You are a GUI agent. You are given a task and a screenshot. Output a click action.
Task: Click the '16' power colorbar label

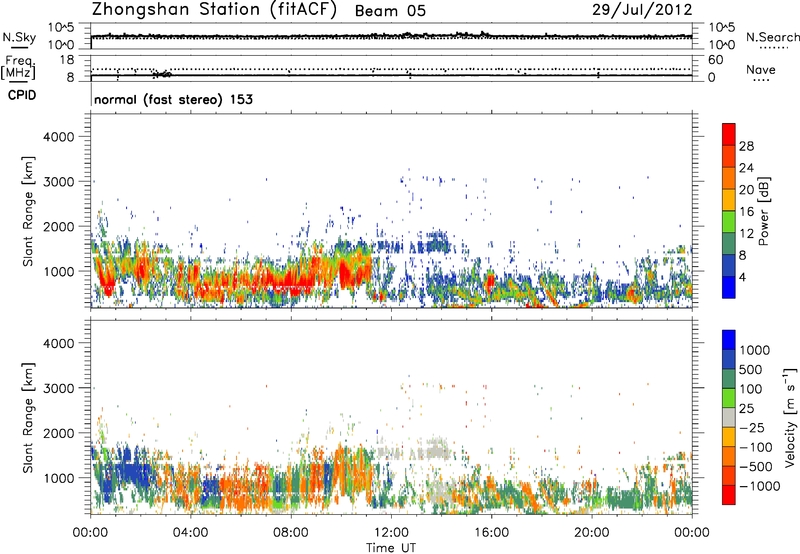point(746,212)
